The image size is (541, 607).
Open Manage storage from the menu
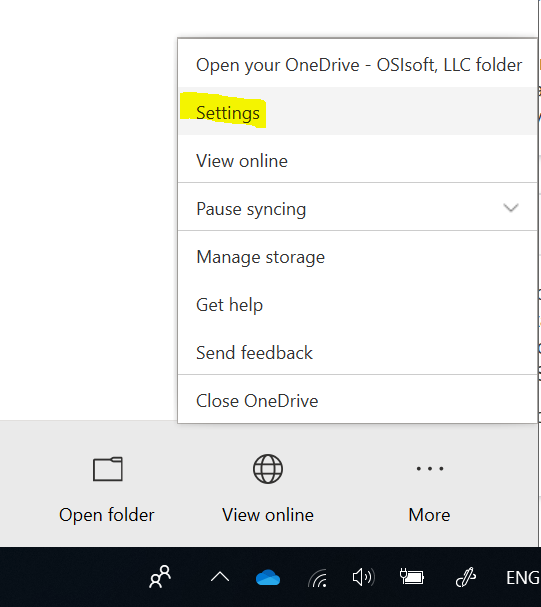coord(358,257)
